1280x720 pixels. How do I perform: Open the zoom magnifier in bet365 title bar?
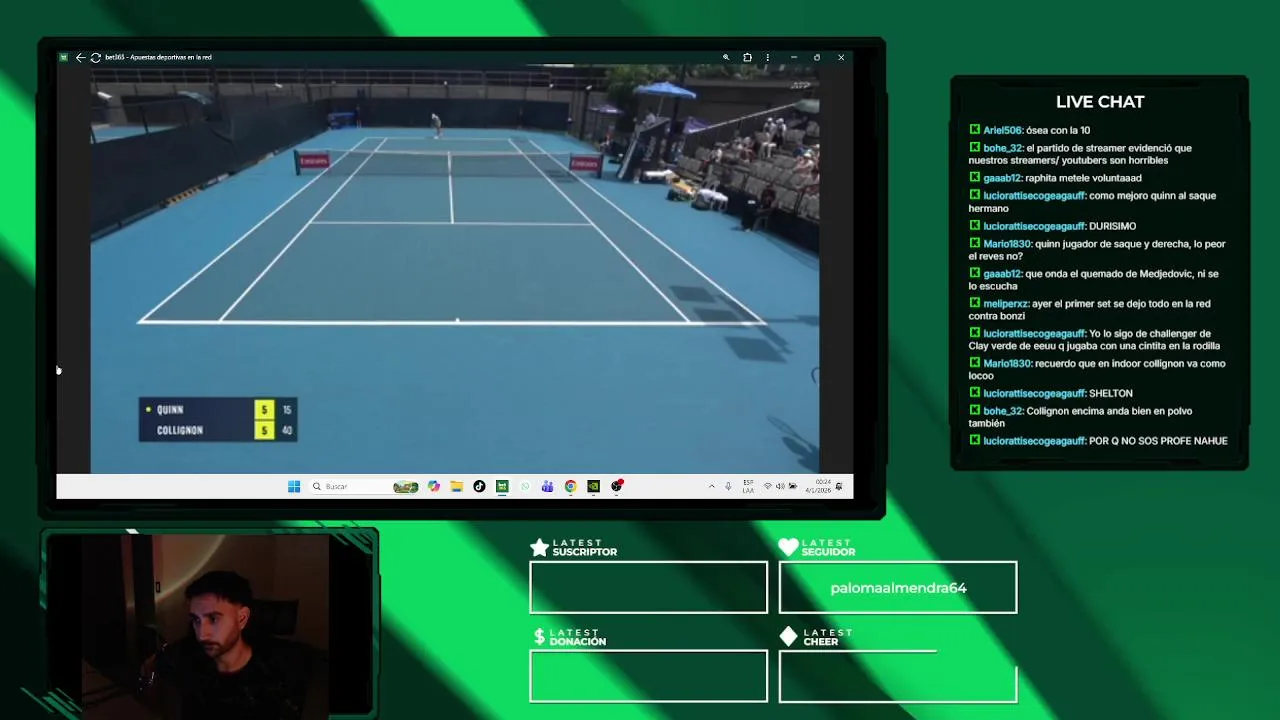726,57
